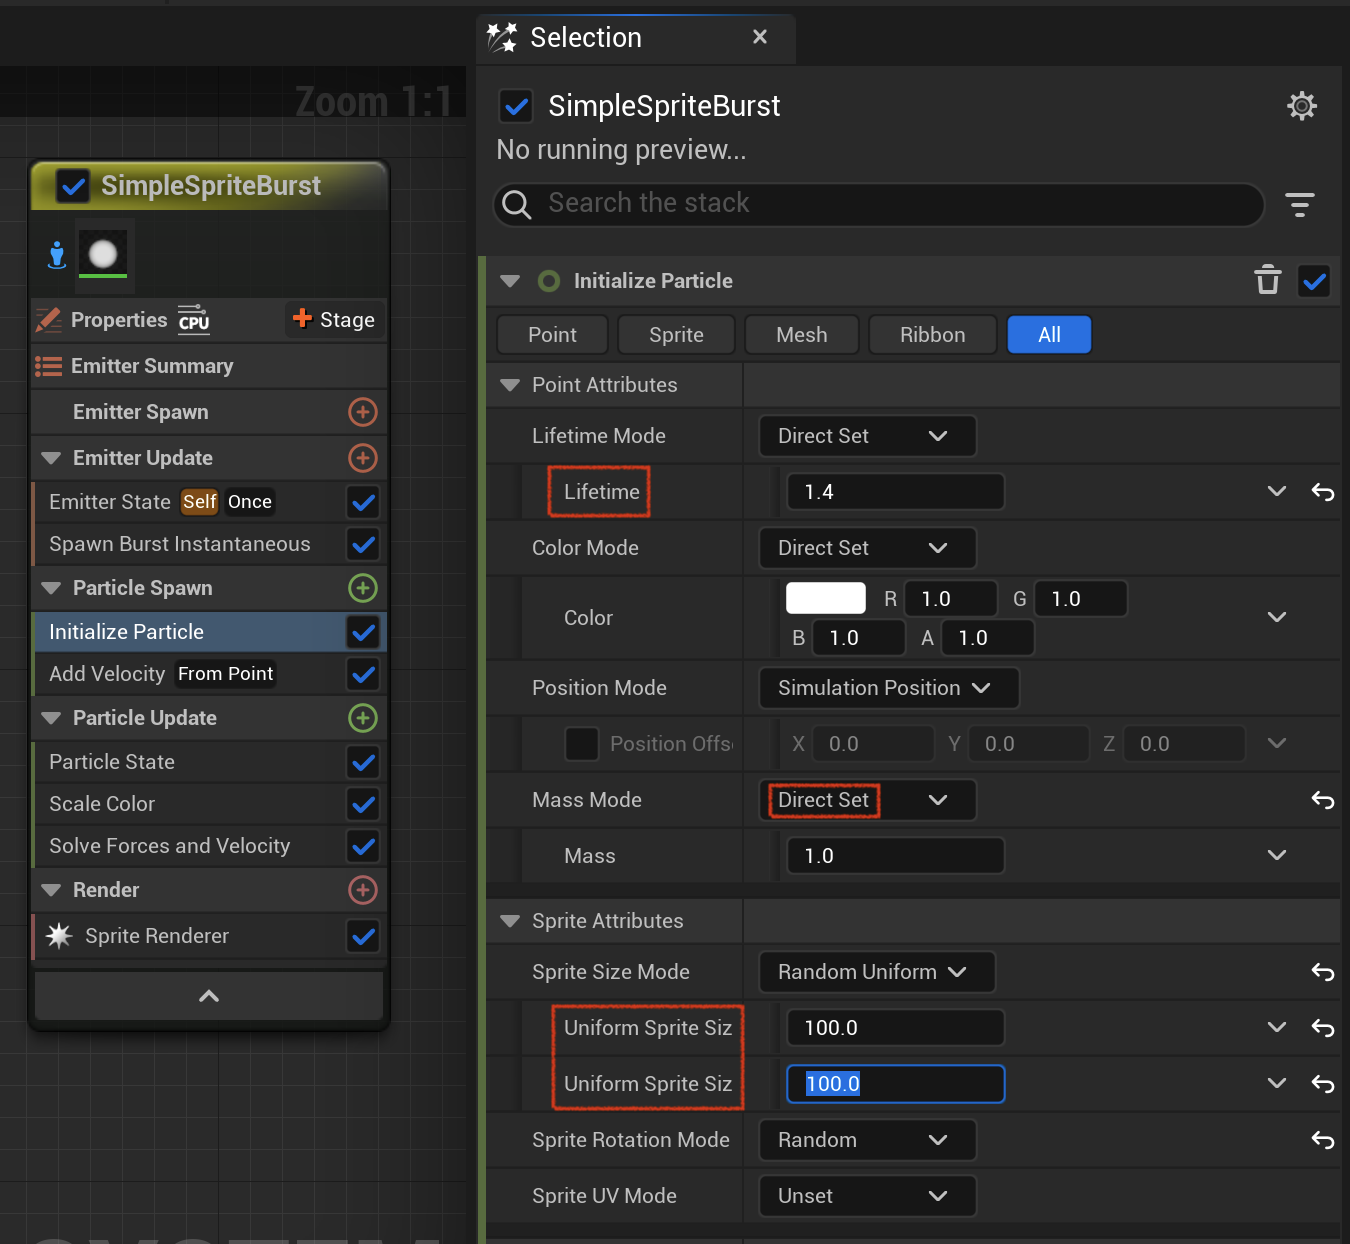Toggle SimpleSpriteBurst checkbox in Selection panel
This screenshot has width=1350, height=1244.
coord(516,105)
